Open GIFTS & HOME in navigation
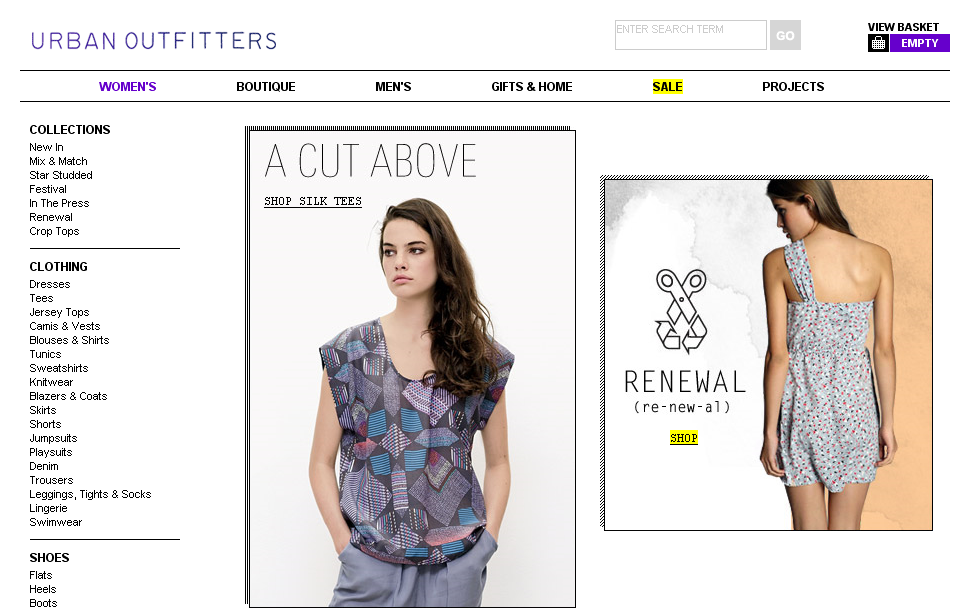970x611 pixels. [532, 87]
